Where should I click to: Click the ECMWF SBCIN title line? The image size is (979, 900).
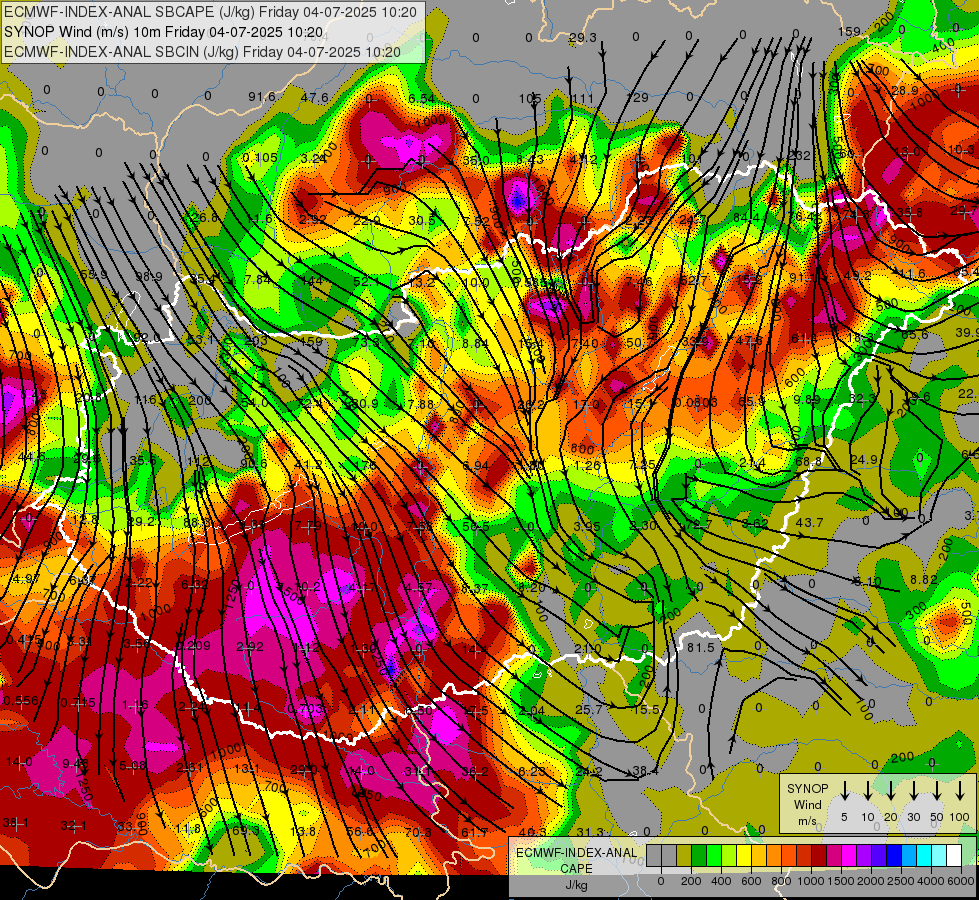(x=202, y=52)
